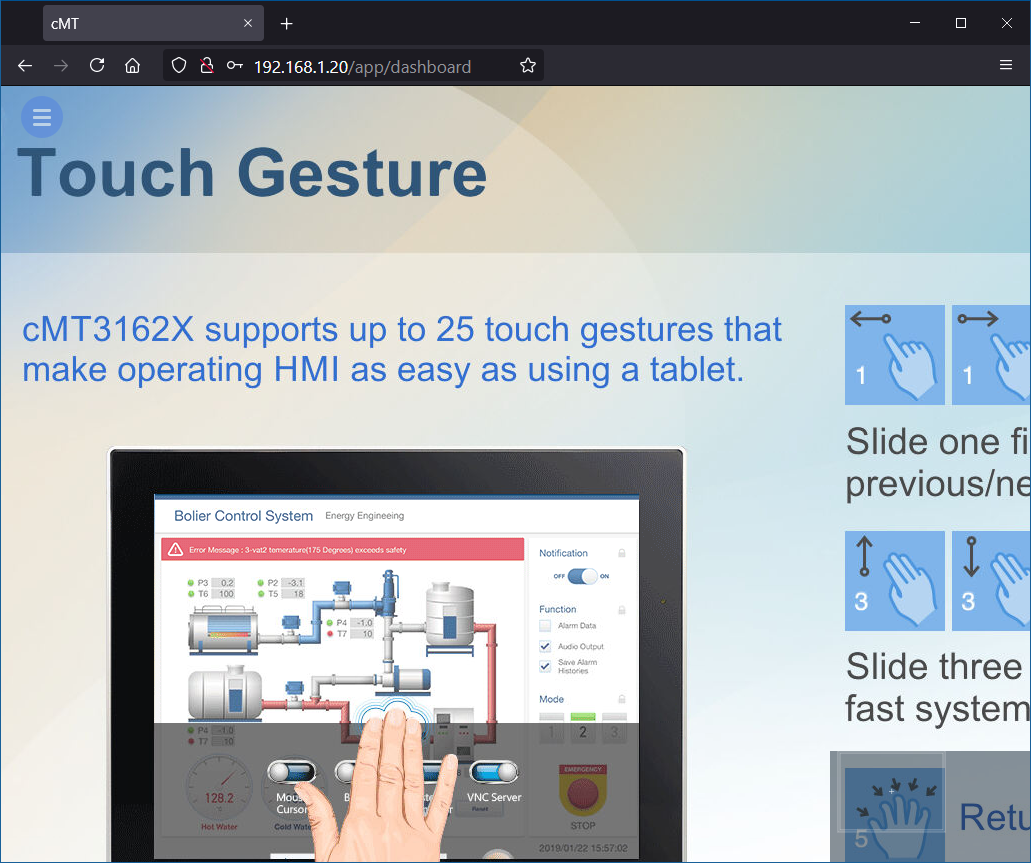1031x863 pixels.
Task: Click the 'Bolier Control System' title
Action: pos(243,516)
